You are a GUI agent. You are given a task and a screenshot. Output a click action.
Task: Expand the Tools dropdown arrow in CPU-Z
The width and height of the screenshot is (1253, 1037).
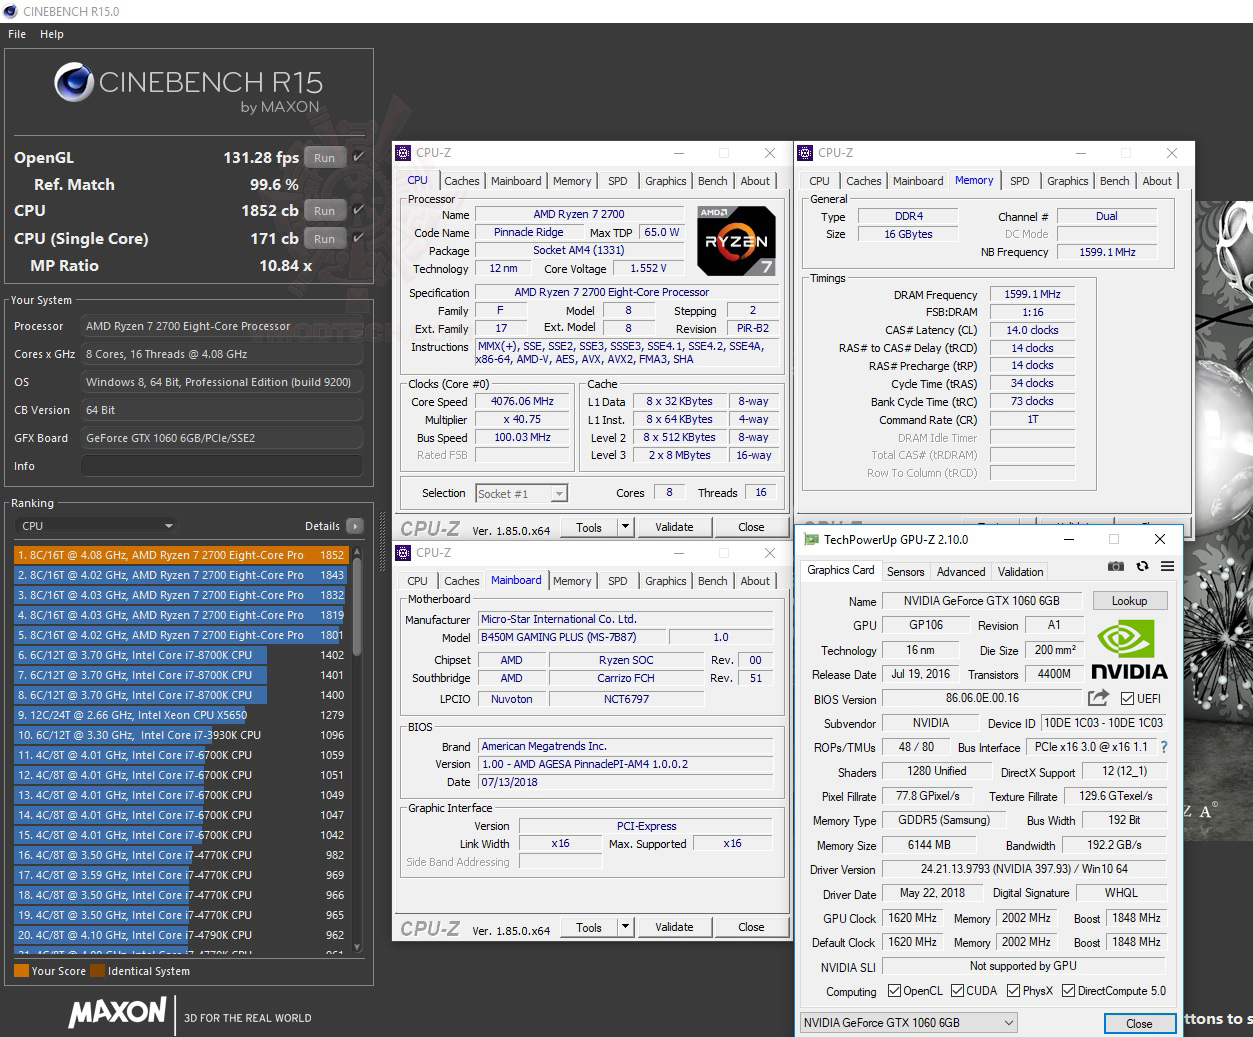(x=625, y=527)
